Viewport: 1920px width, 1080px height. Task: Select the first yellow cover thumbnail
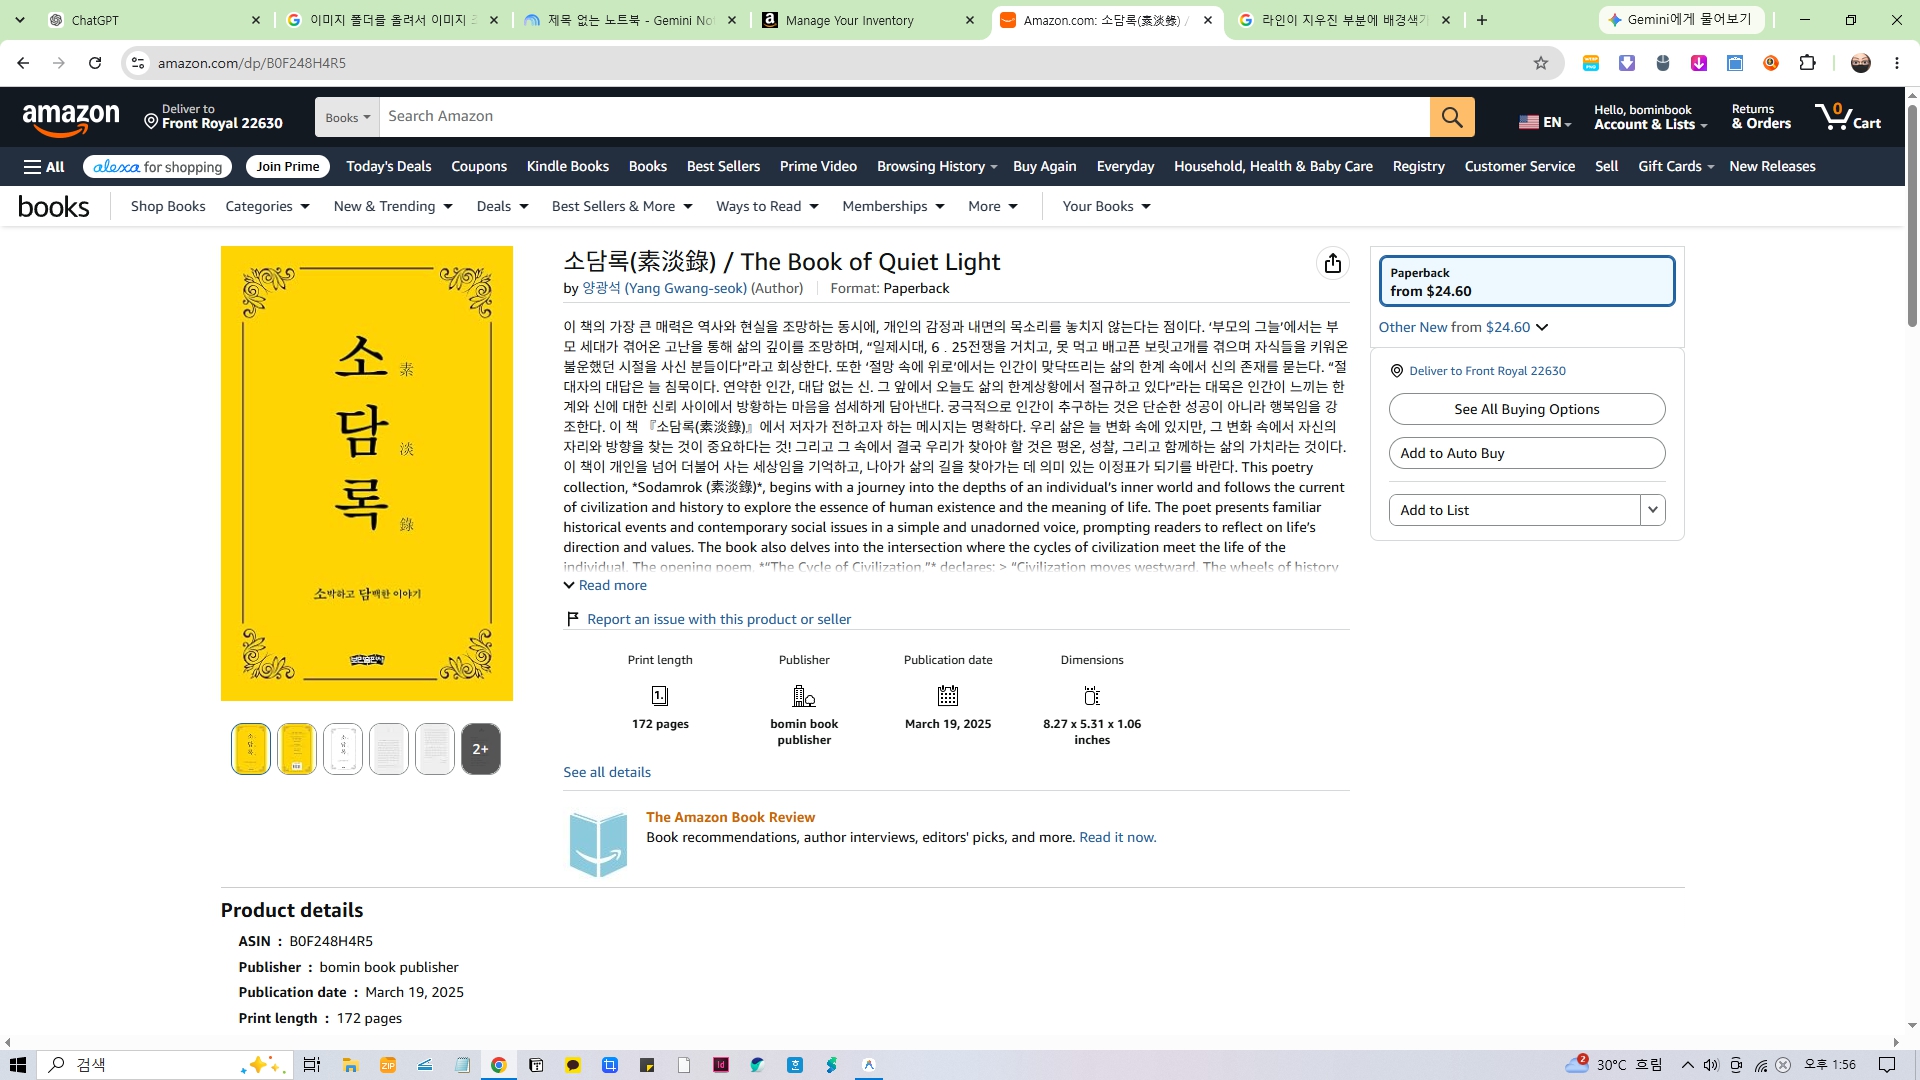coord(251,749)
